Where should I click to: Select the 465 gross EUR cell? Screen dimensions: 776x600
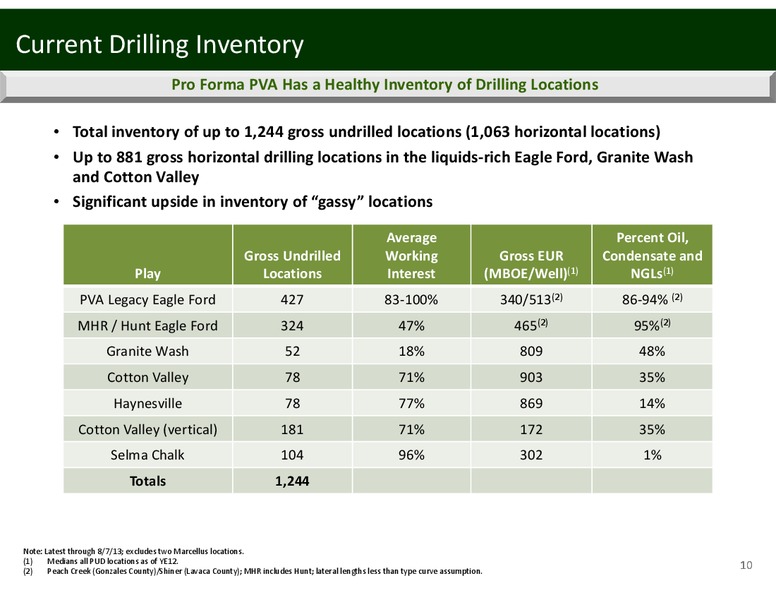531,325
